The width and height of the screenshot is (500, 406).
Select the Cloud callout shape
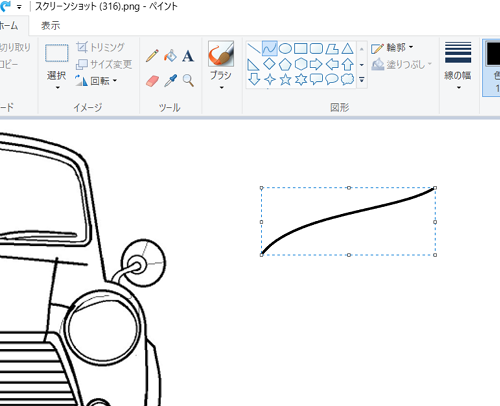pyautogui.click(x=348, y=80)
